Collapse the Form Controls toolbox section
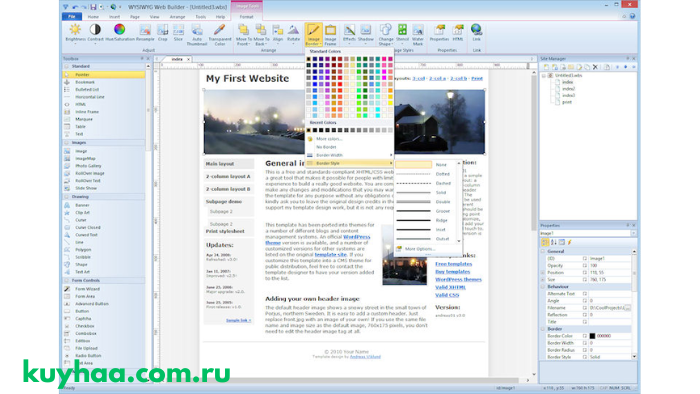 [x=67, y=281]
